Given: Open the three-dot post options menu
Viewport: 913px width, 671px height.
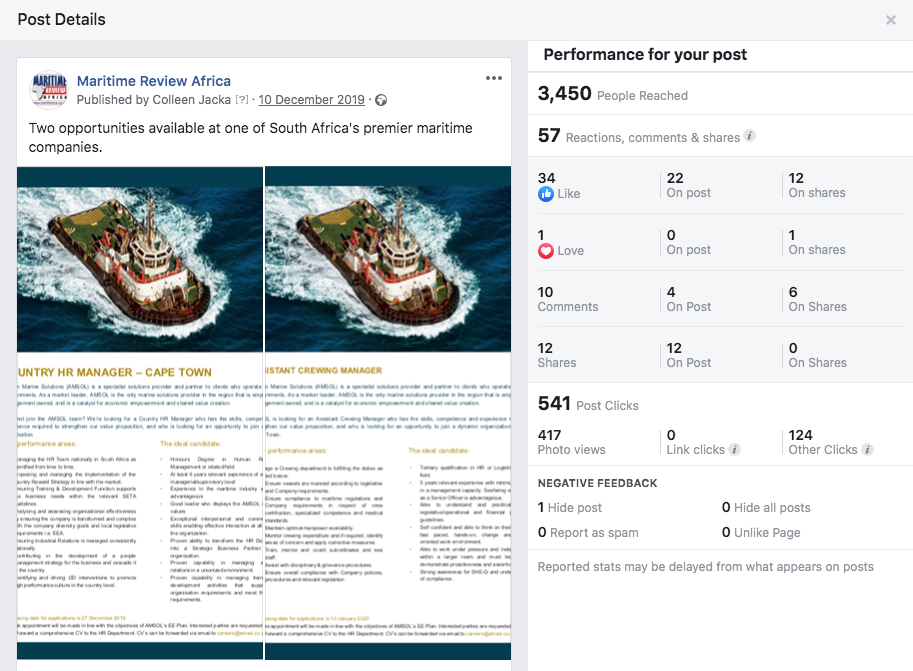Looking at the screenshot, I should [493, 79].
